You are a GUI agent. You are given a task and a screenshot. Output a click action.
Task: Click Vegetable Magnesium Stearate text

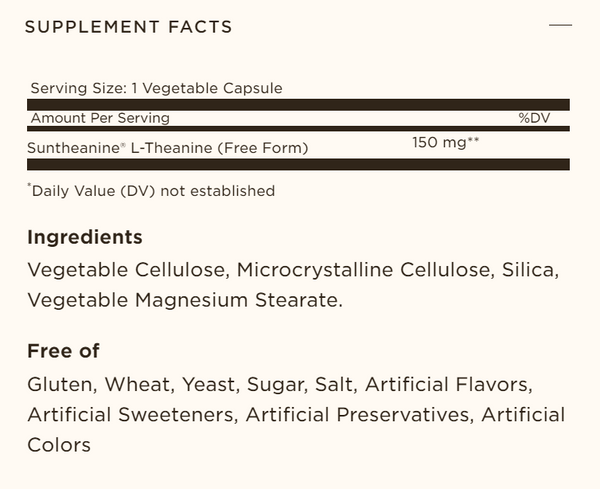183,300
